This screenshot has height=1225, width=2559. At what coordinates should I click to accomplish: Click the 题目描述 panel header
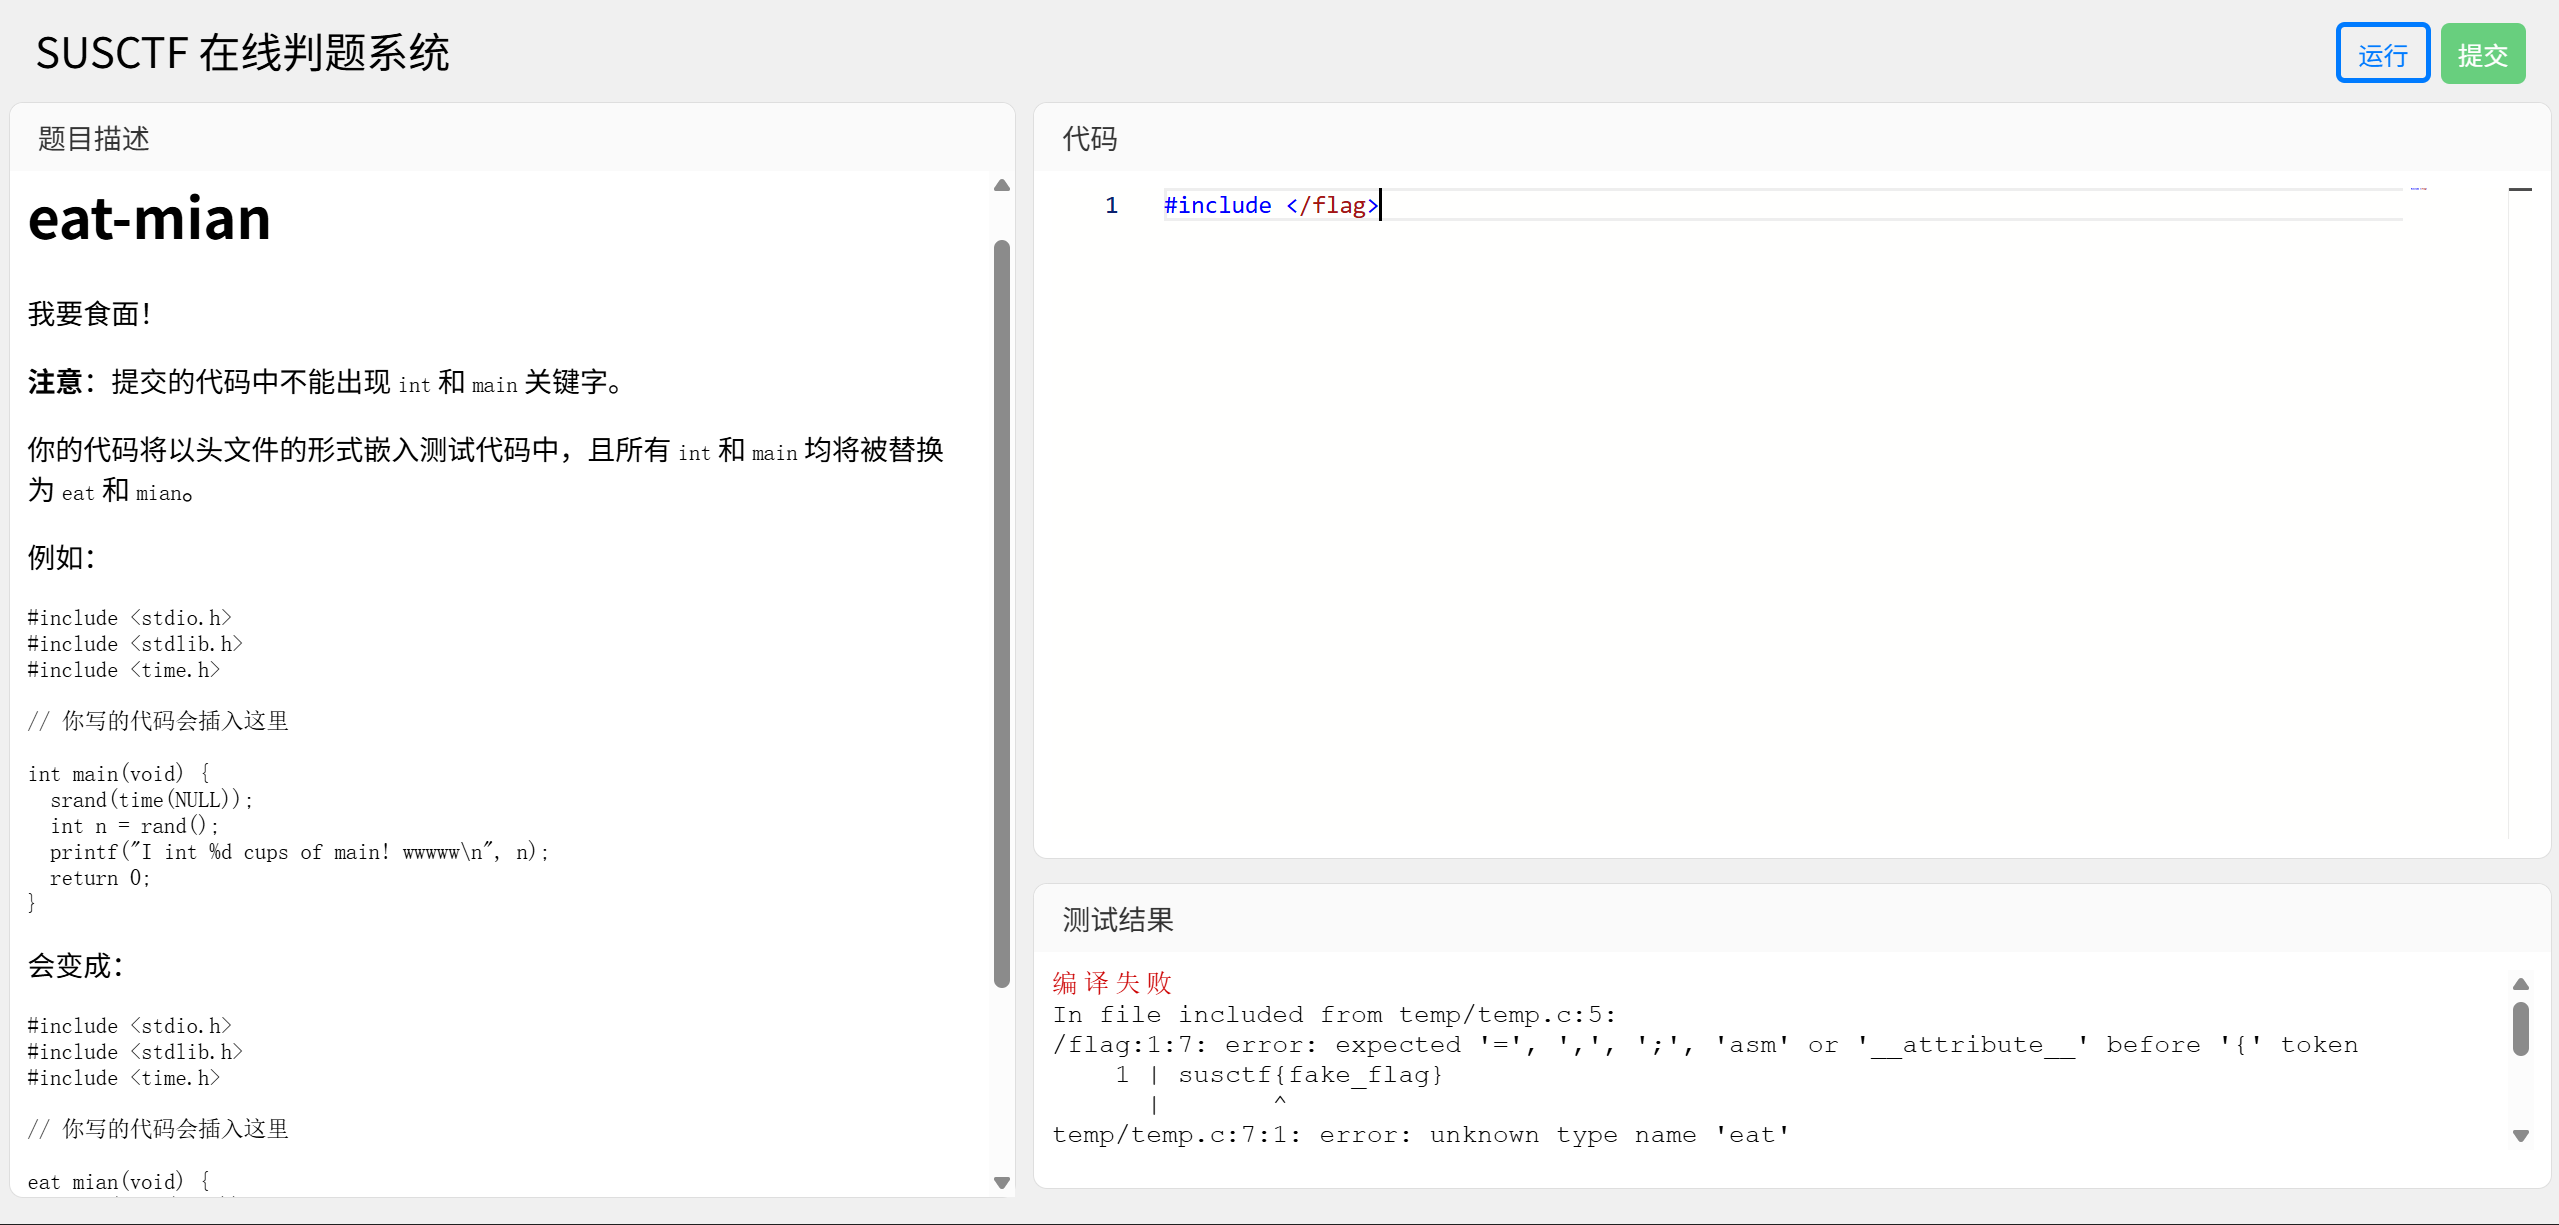point(94,139)
